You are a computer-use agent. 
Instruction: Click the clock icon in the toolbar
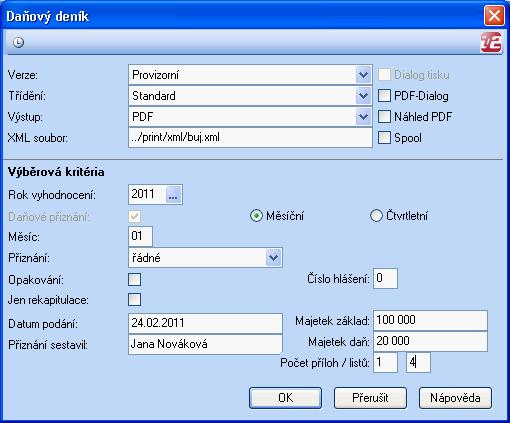coord(18,42)
